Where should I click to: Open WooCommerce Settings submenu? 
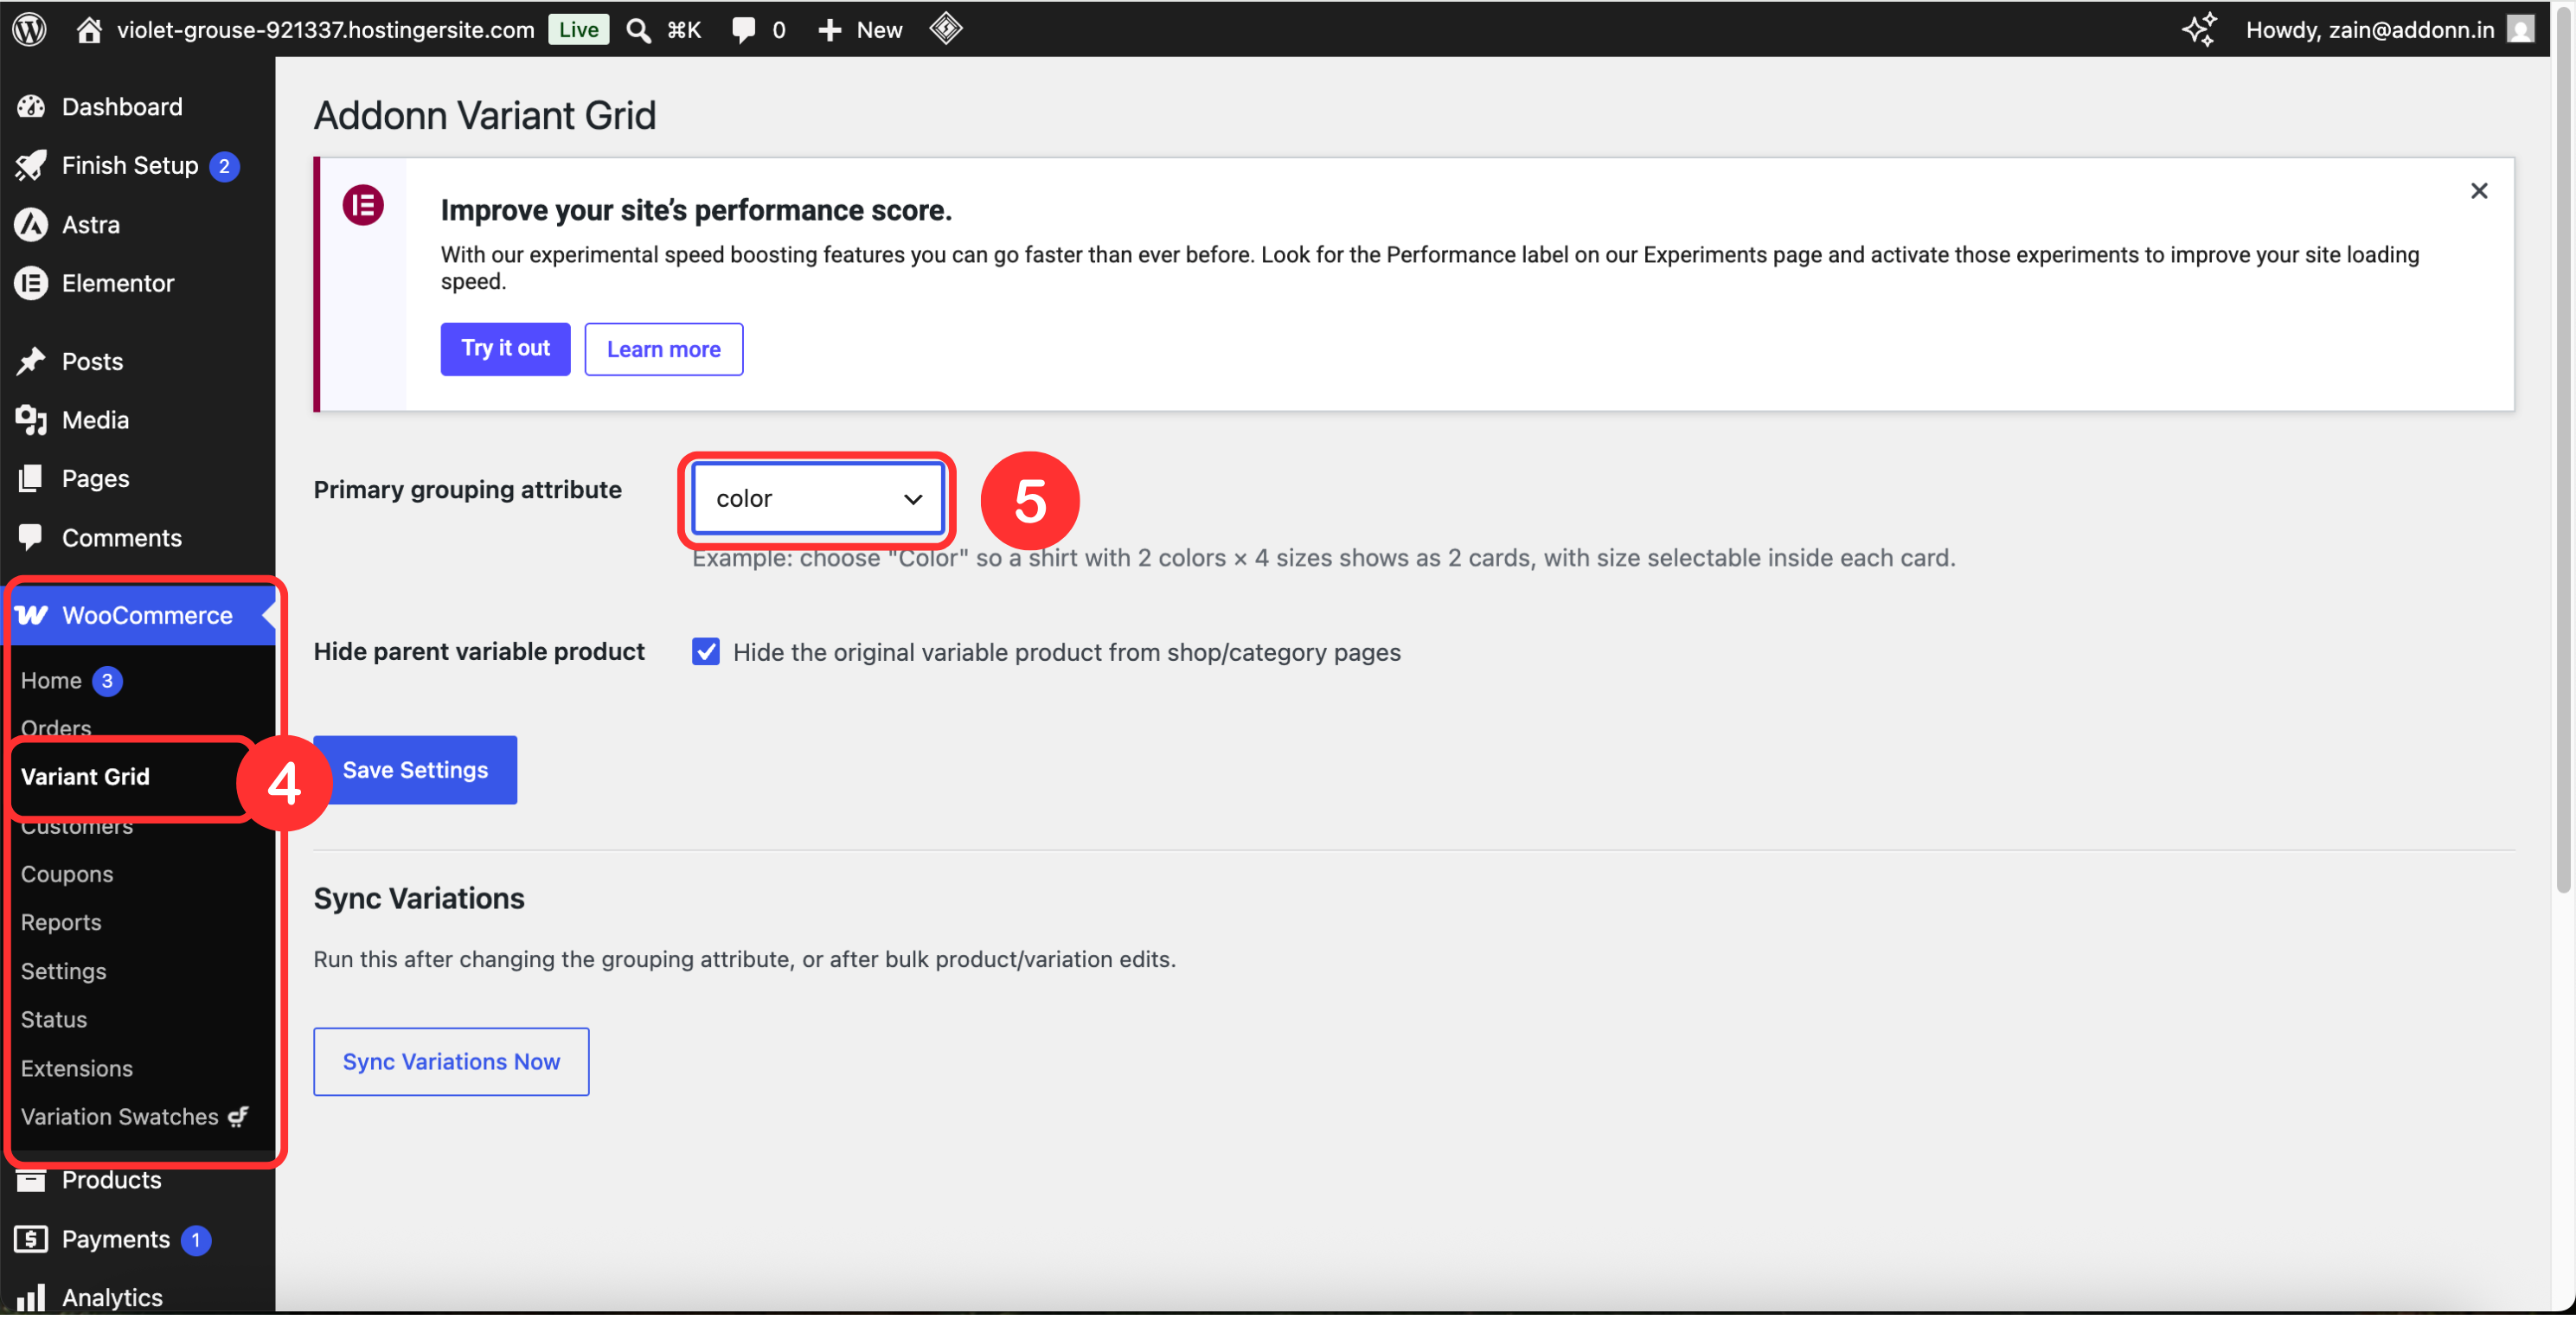(x=63, y=971)
